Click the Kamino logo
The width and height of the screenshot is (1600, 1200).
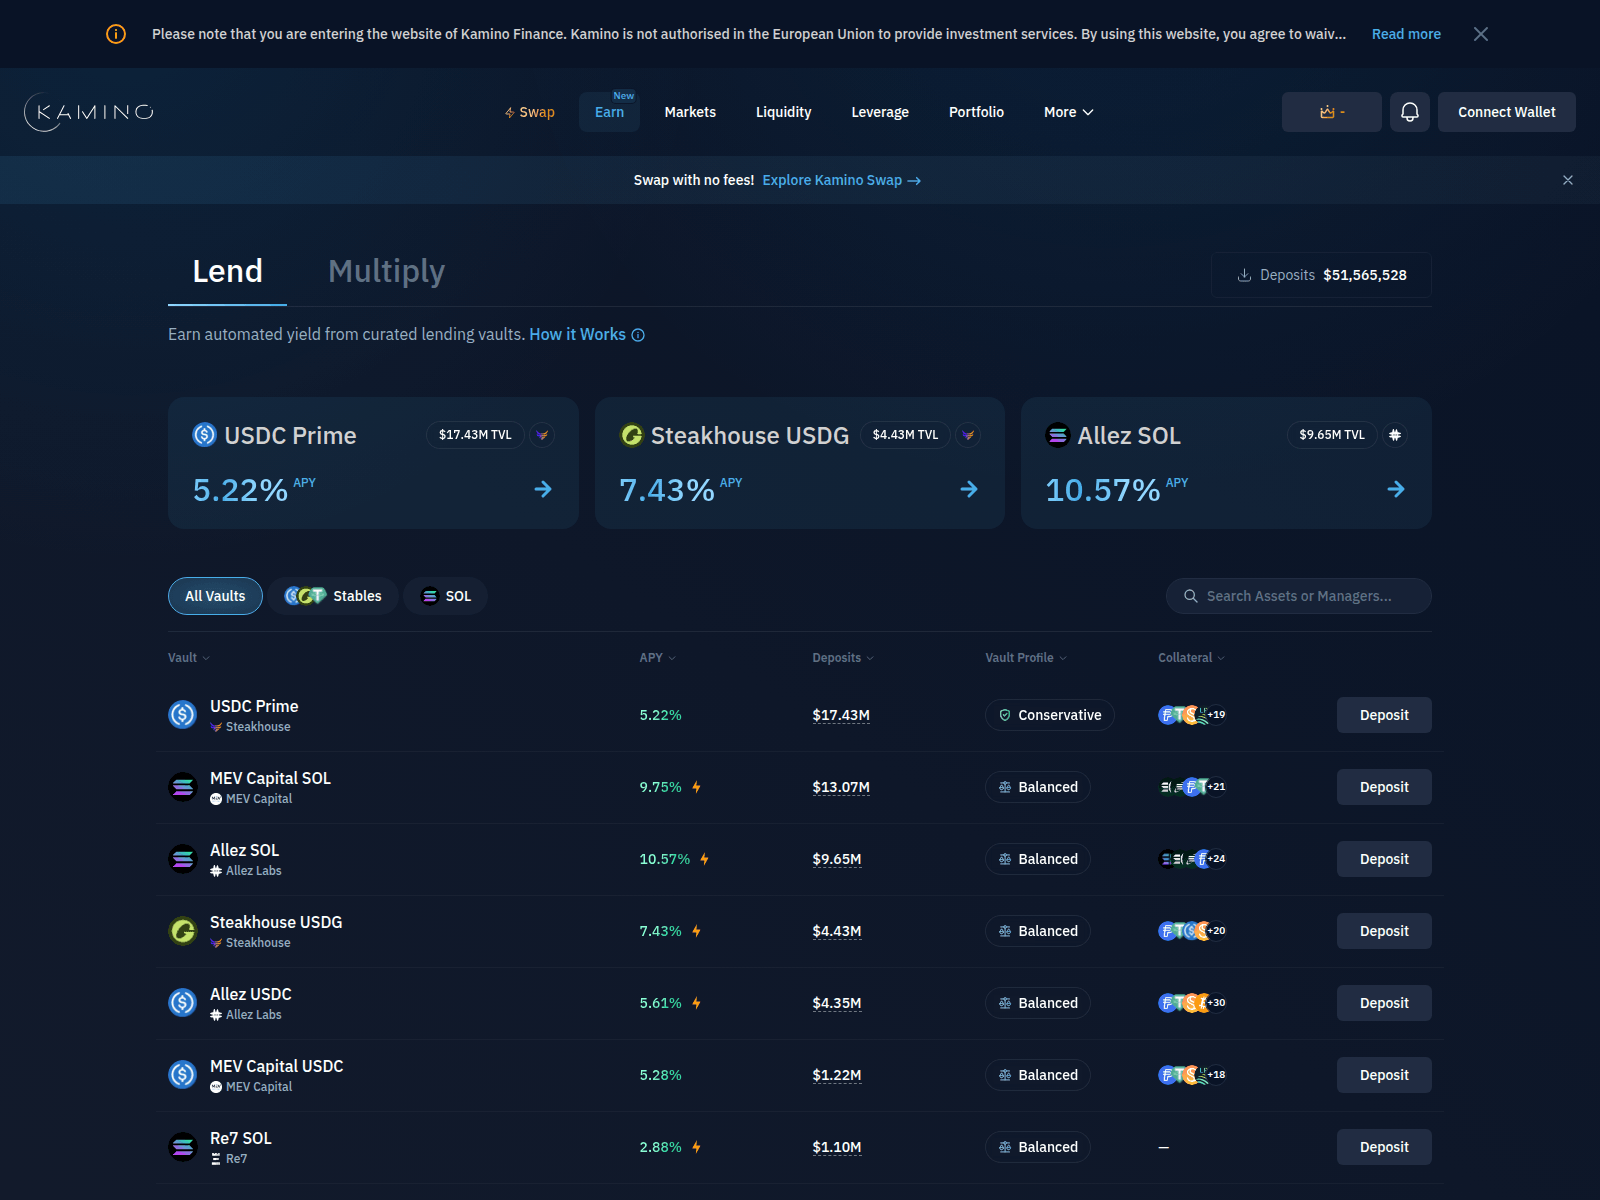89,112
